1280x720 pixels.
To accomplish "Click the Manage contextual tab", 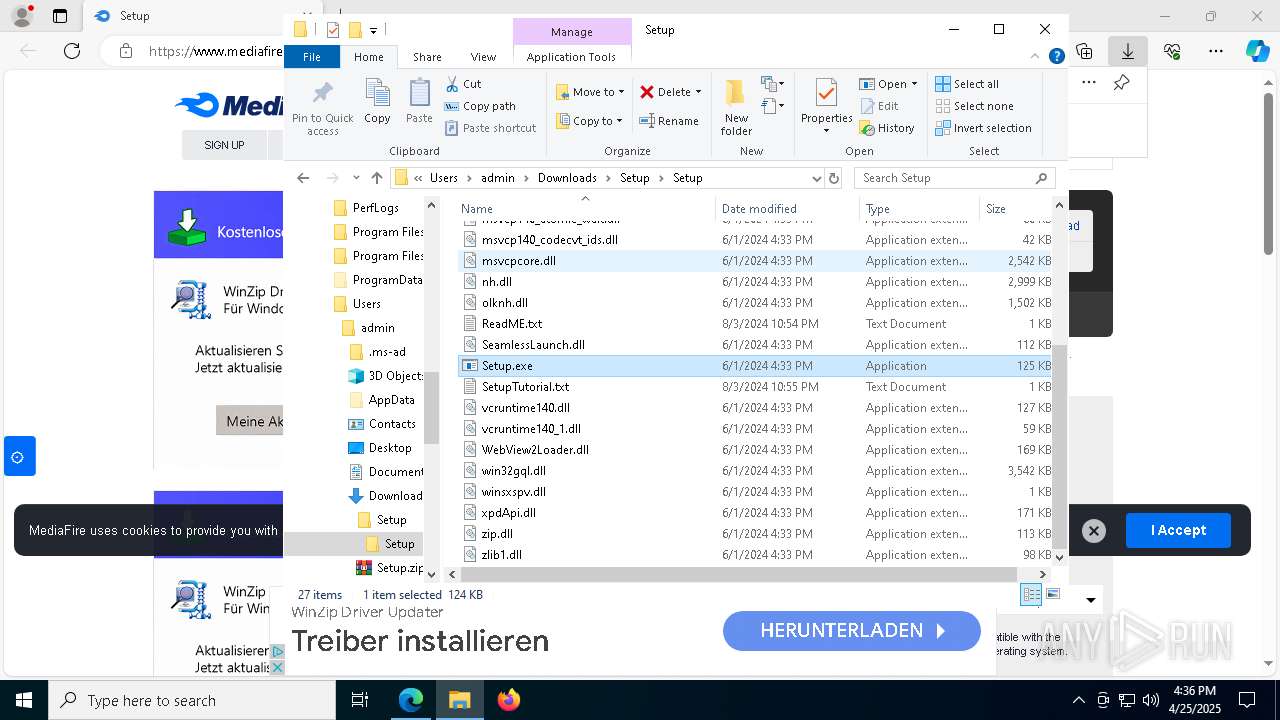I will click(x=572, y=31).
